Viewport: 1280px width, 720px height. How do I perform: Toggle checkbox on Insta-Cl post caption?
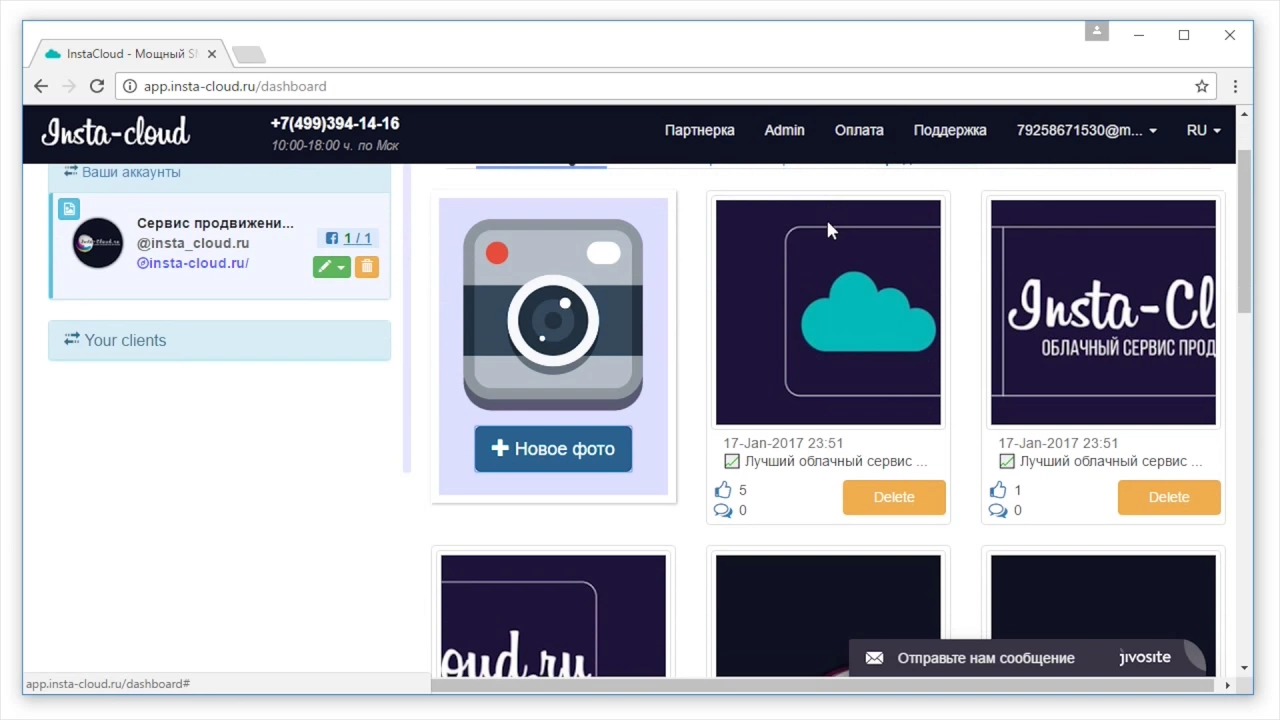tap(1007, 461)
